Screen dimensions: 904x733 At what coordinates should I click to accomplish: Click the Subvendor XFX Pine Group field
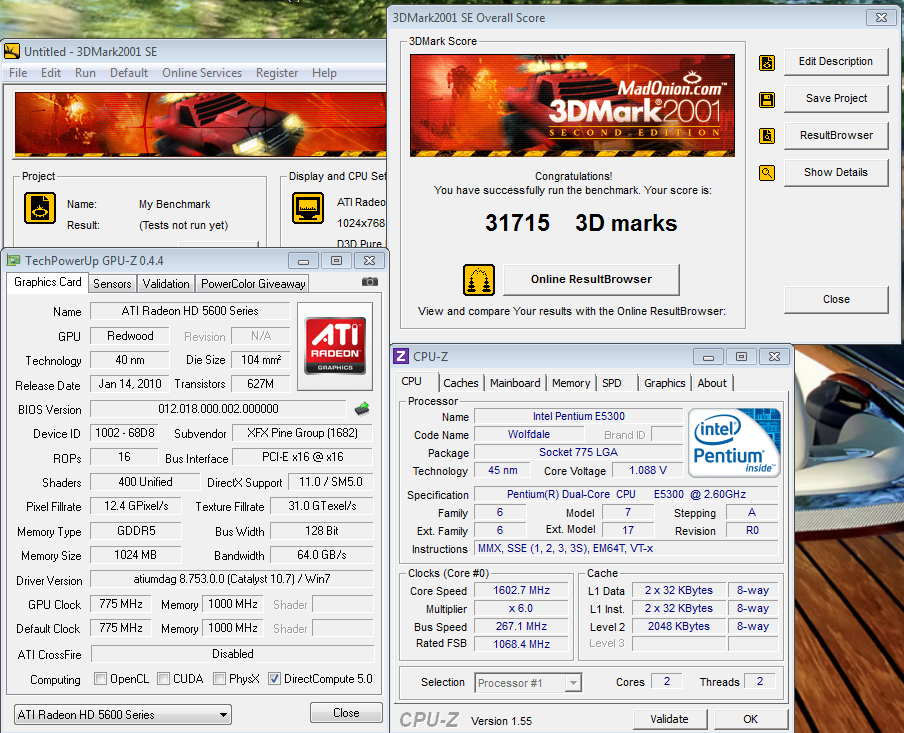click(x=303, y=433)
